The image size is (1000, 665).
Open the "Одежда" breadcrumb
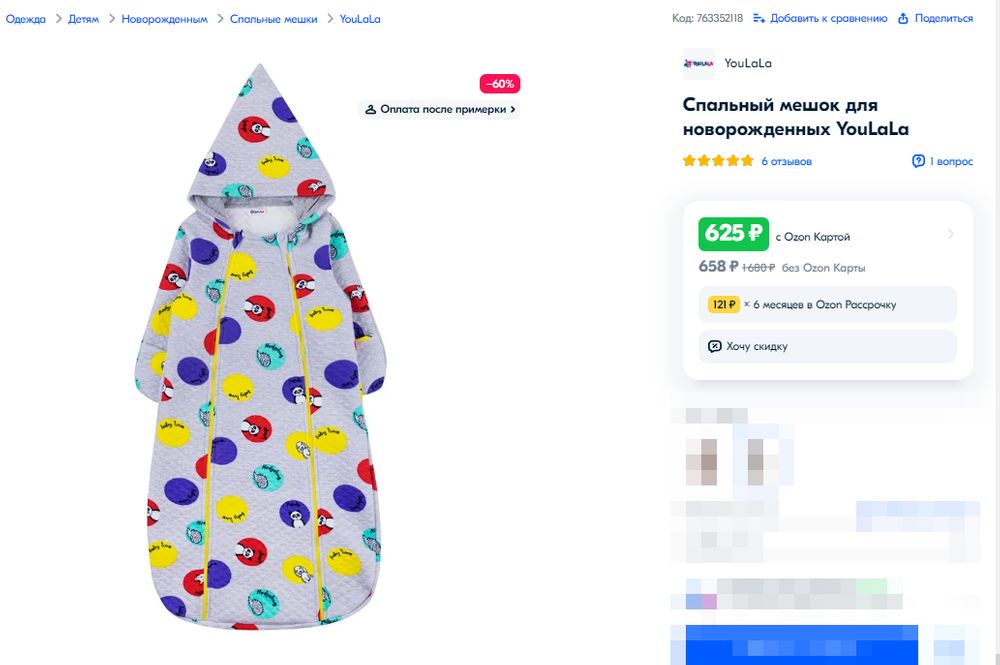(26, 19)
